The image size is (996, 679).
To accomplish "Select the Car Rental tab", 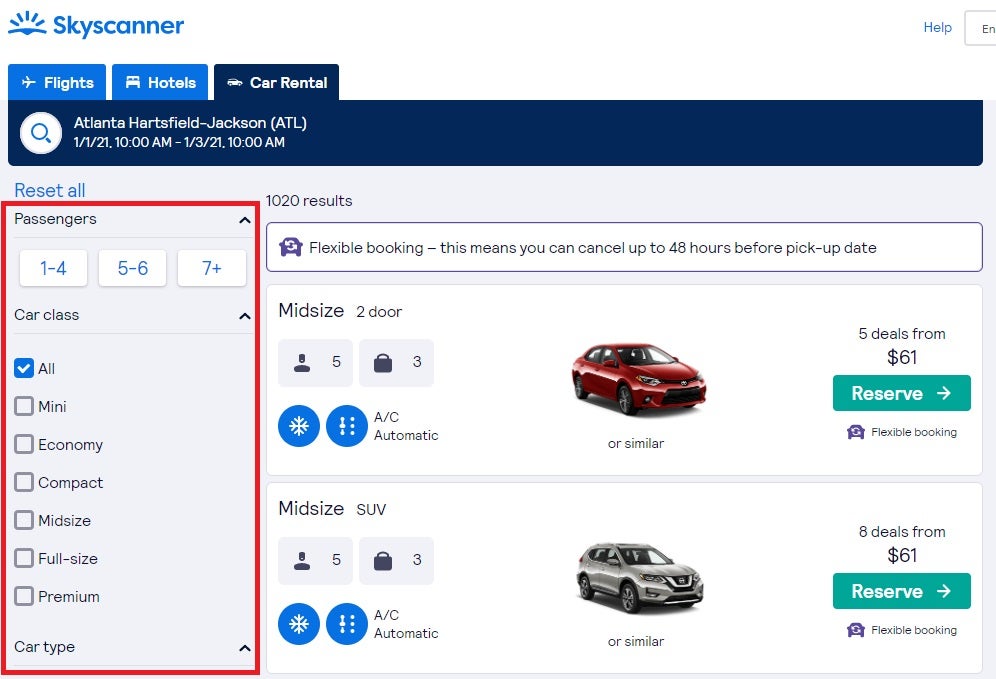I will pos(276,82).
